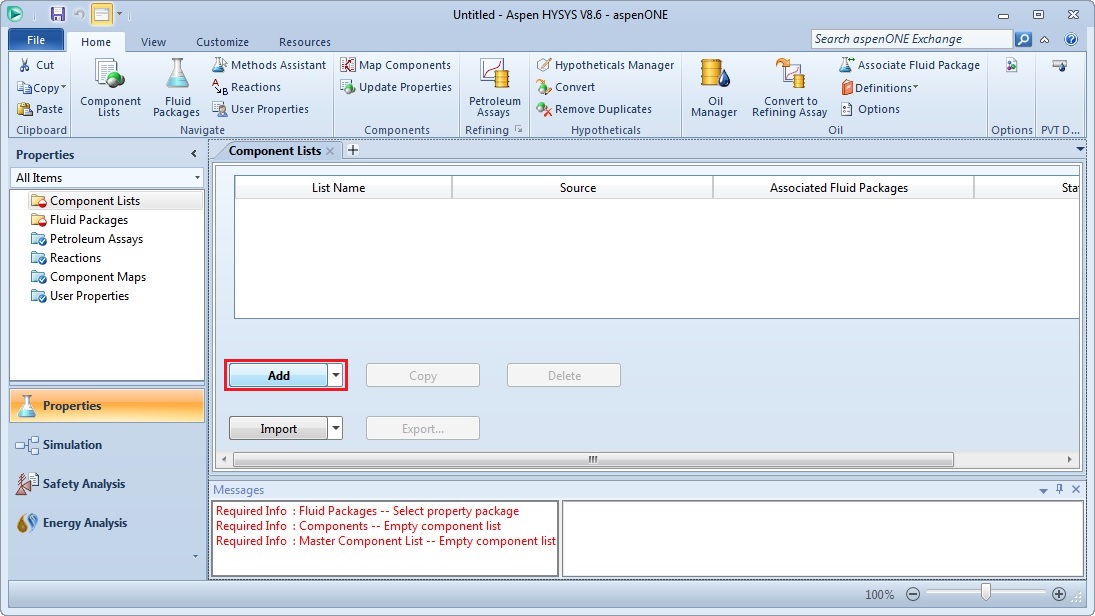This screenshot has width=1095, height=616.
Task: Open the All Items filter dropdown
Action: pyautogui.click(x=106, y=178)
